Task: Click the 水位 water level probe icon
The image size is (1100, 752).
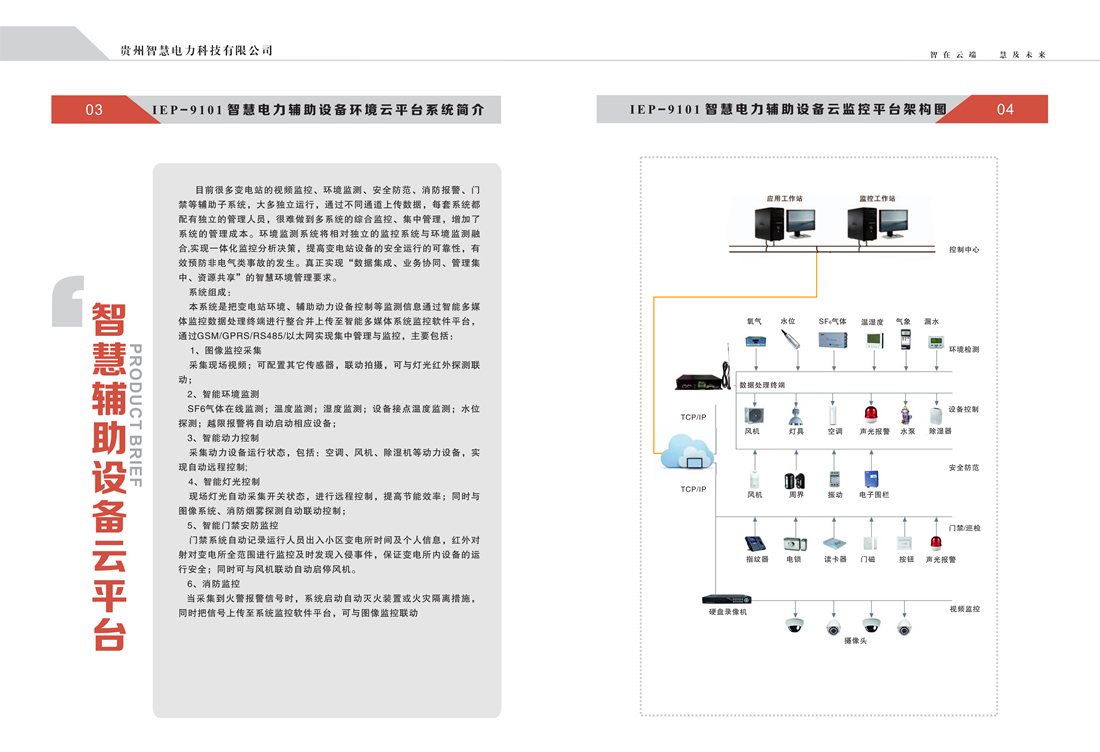Action: click(789, 341)
